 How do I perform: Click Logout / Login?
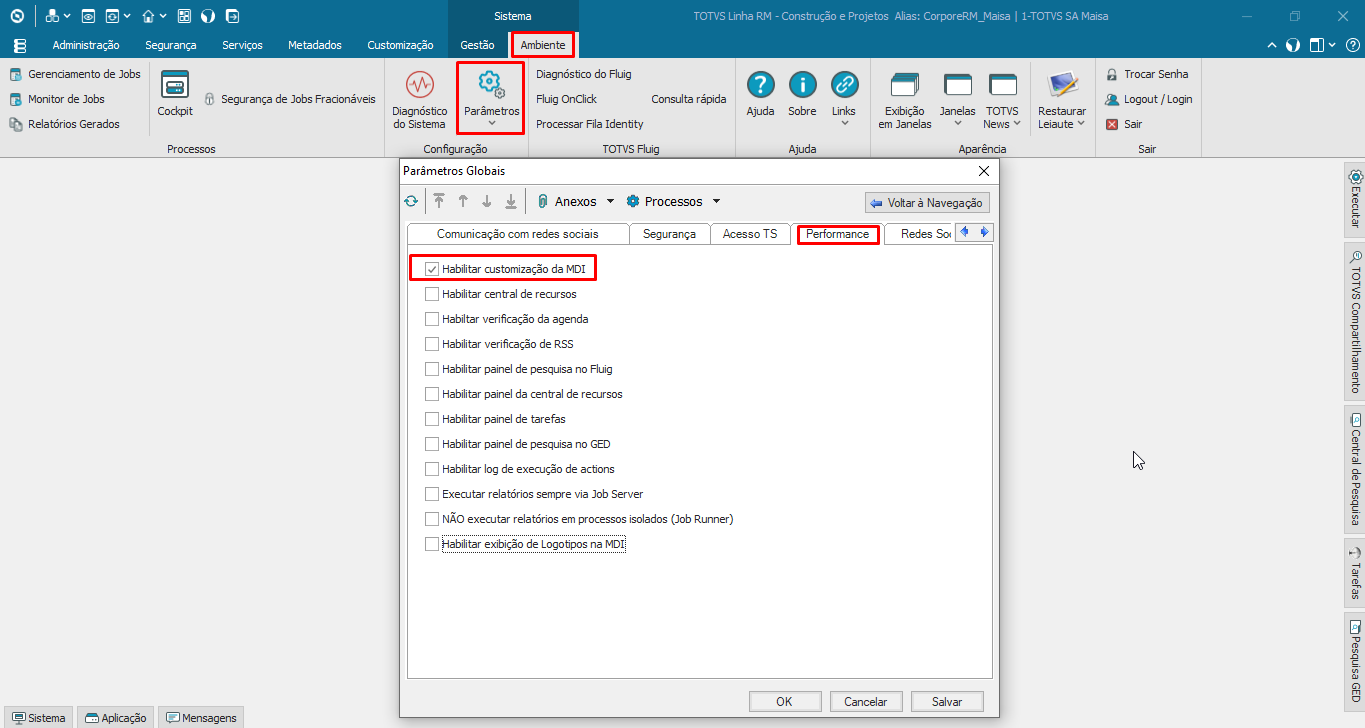1148,99
